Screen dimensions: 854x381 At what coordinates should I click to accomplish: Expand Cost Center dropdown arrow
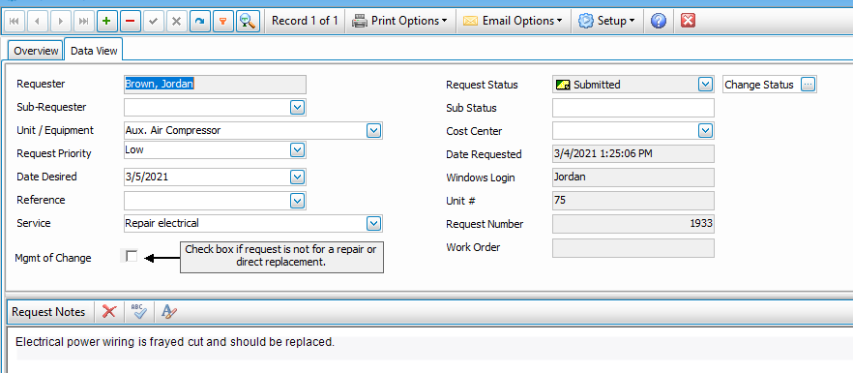[705, 131]
